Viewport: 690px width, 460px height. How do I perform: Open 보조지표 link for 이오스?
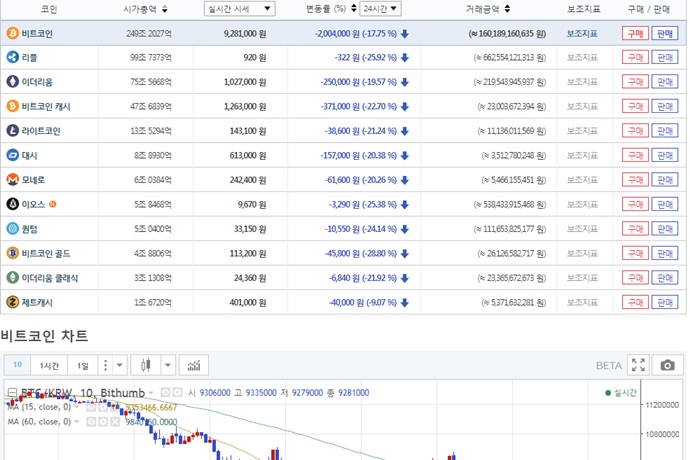(582, 204)
